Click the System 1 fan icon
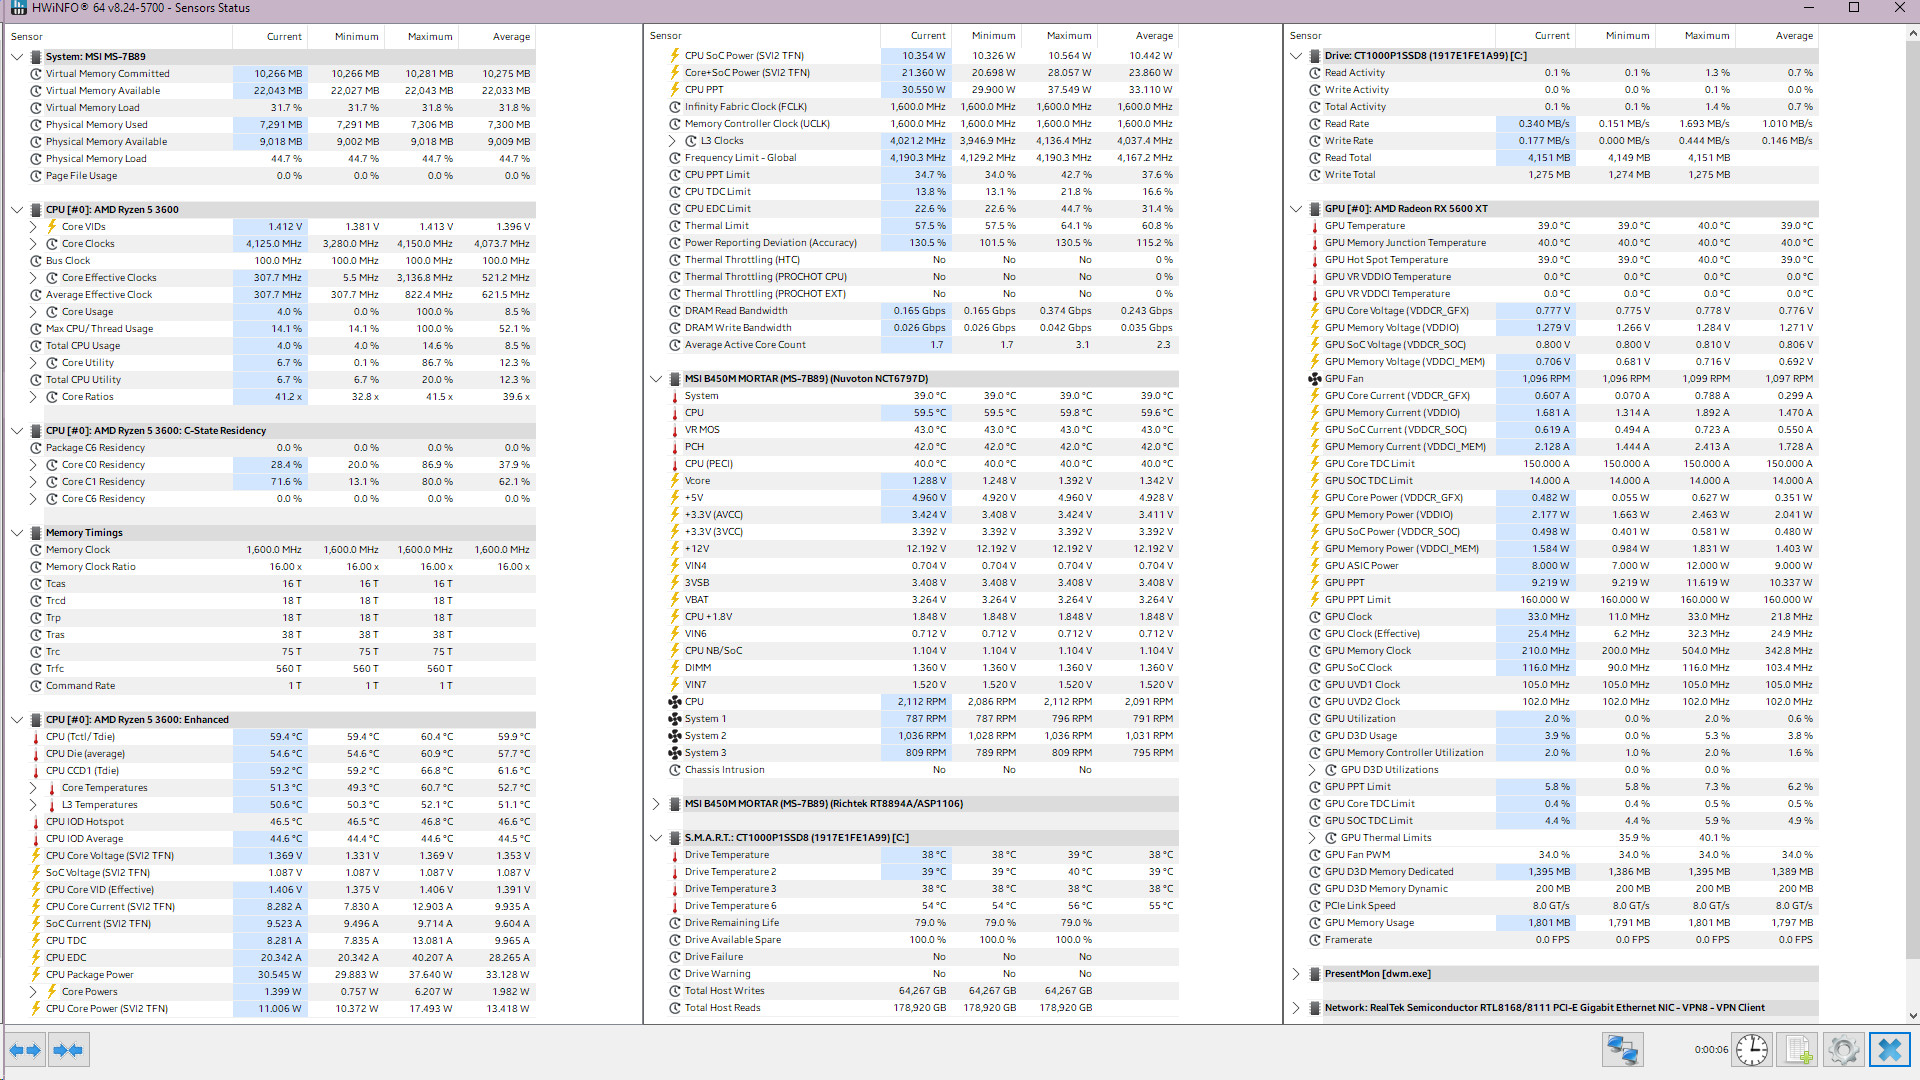The image size is (1920, 1080). pyautogui.click(x=675, y=719)
